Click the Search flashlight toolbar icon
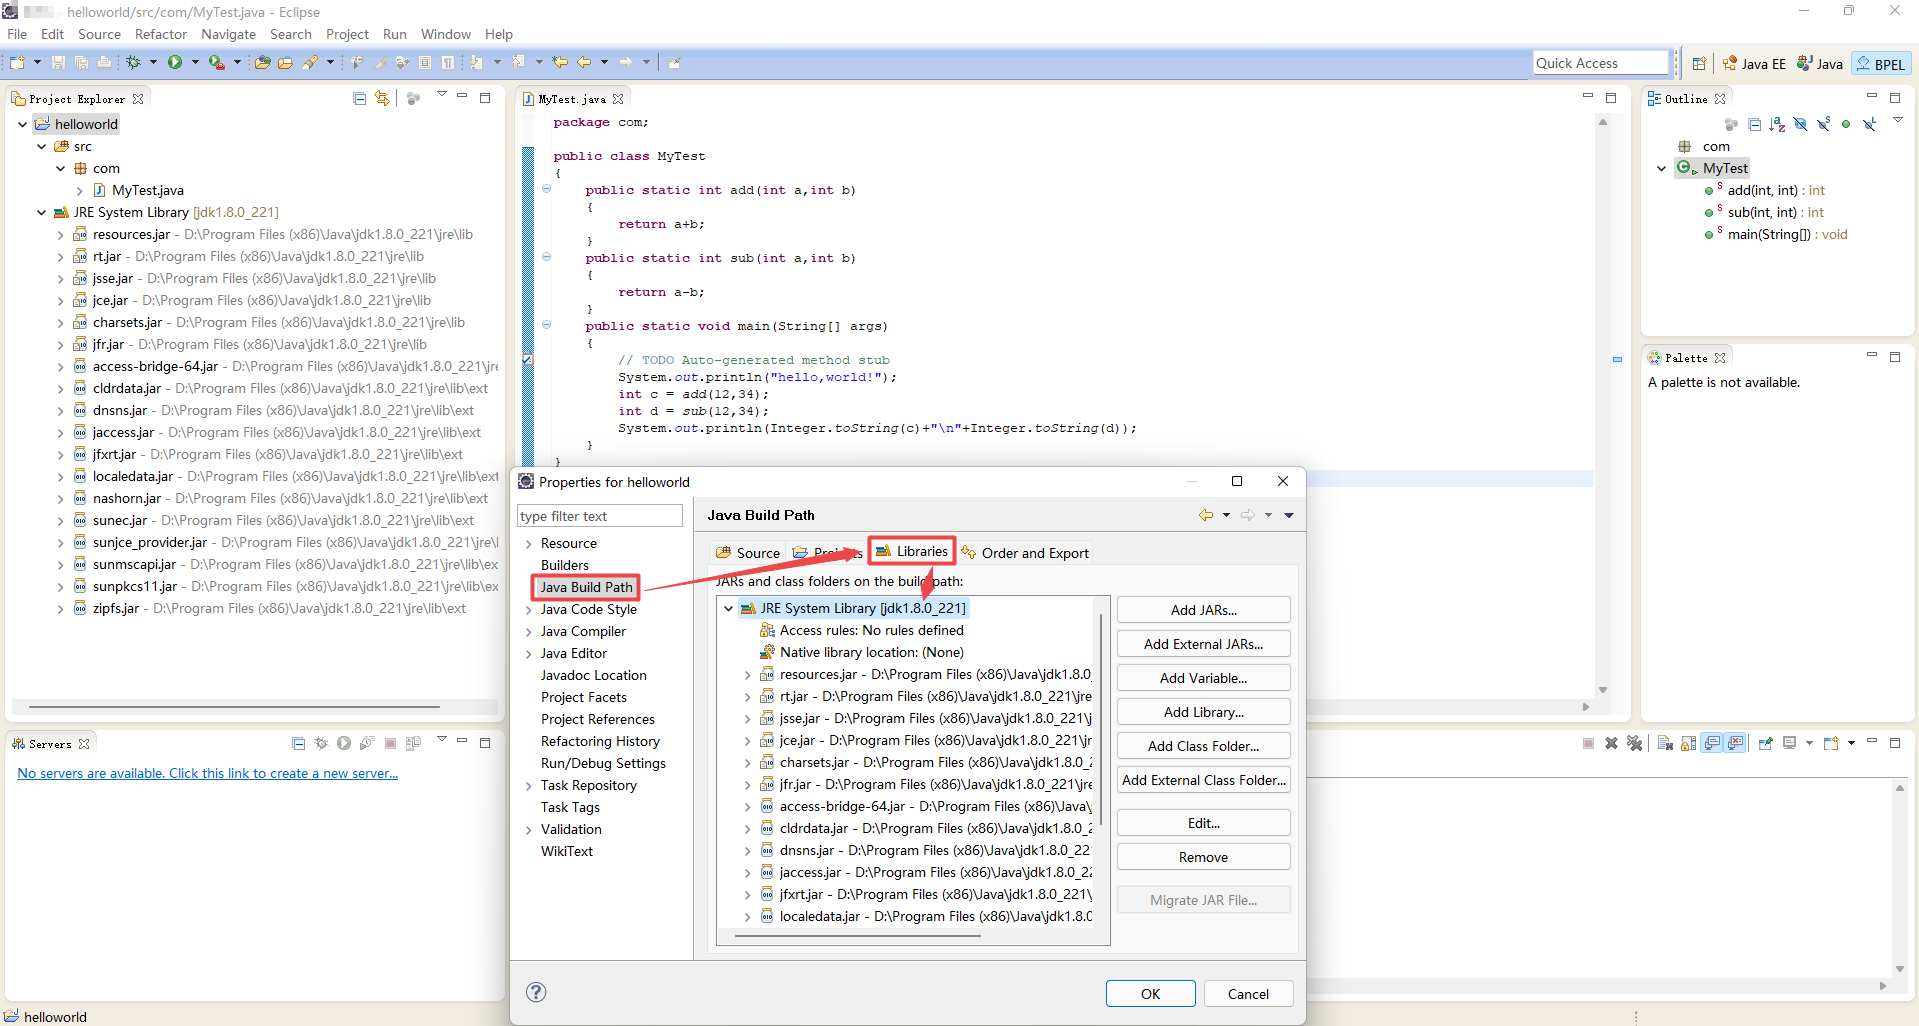This screenshot has height=1026, width=1919. click(x=311, y=62)
